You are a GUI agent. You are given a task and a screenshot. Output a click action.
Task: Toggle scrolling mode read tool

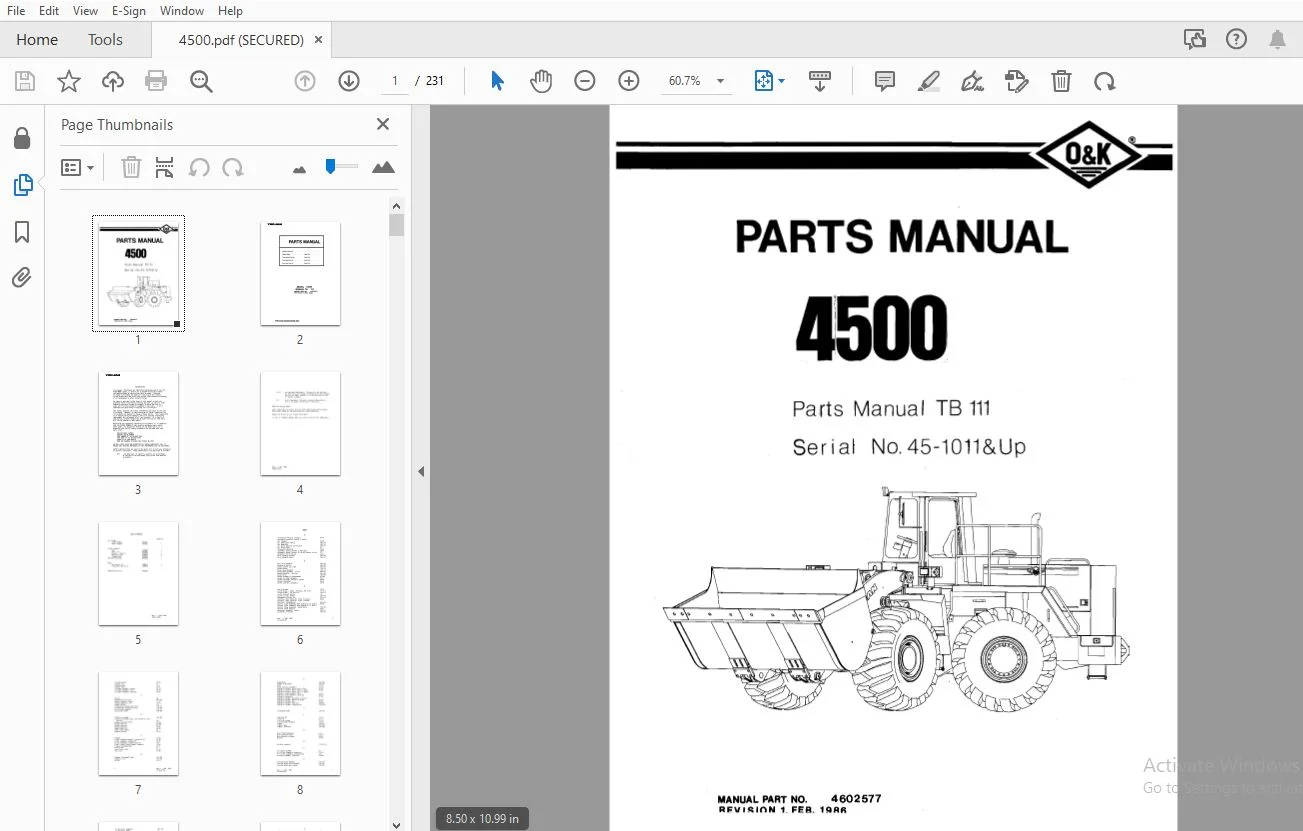tap(820, 81)
